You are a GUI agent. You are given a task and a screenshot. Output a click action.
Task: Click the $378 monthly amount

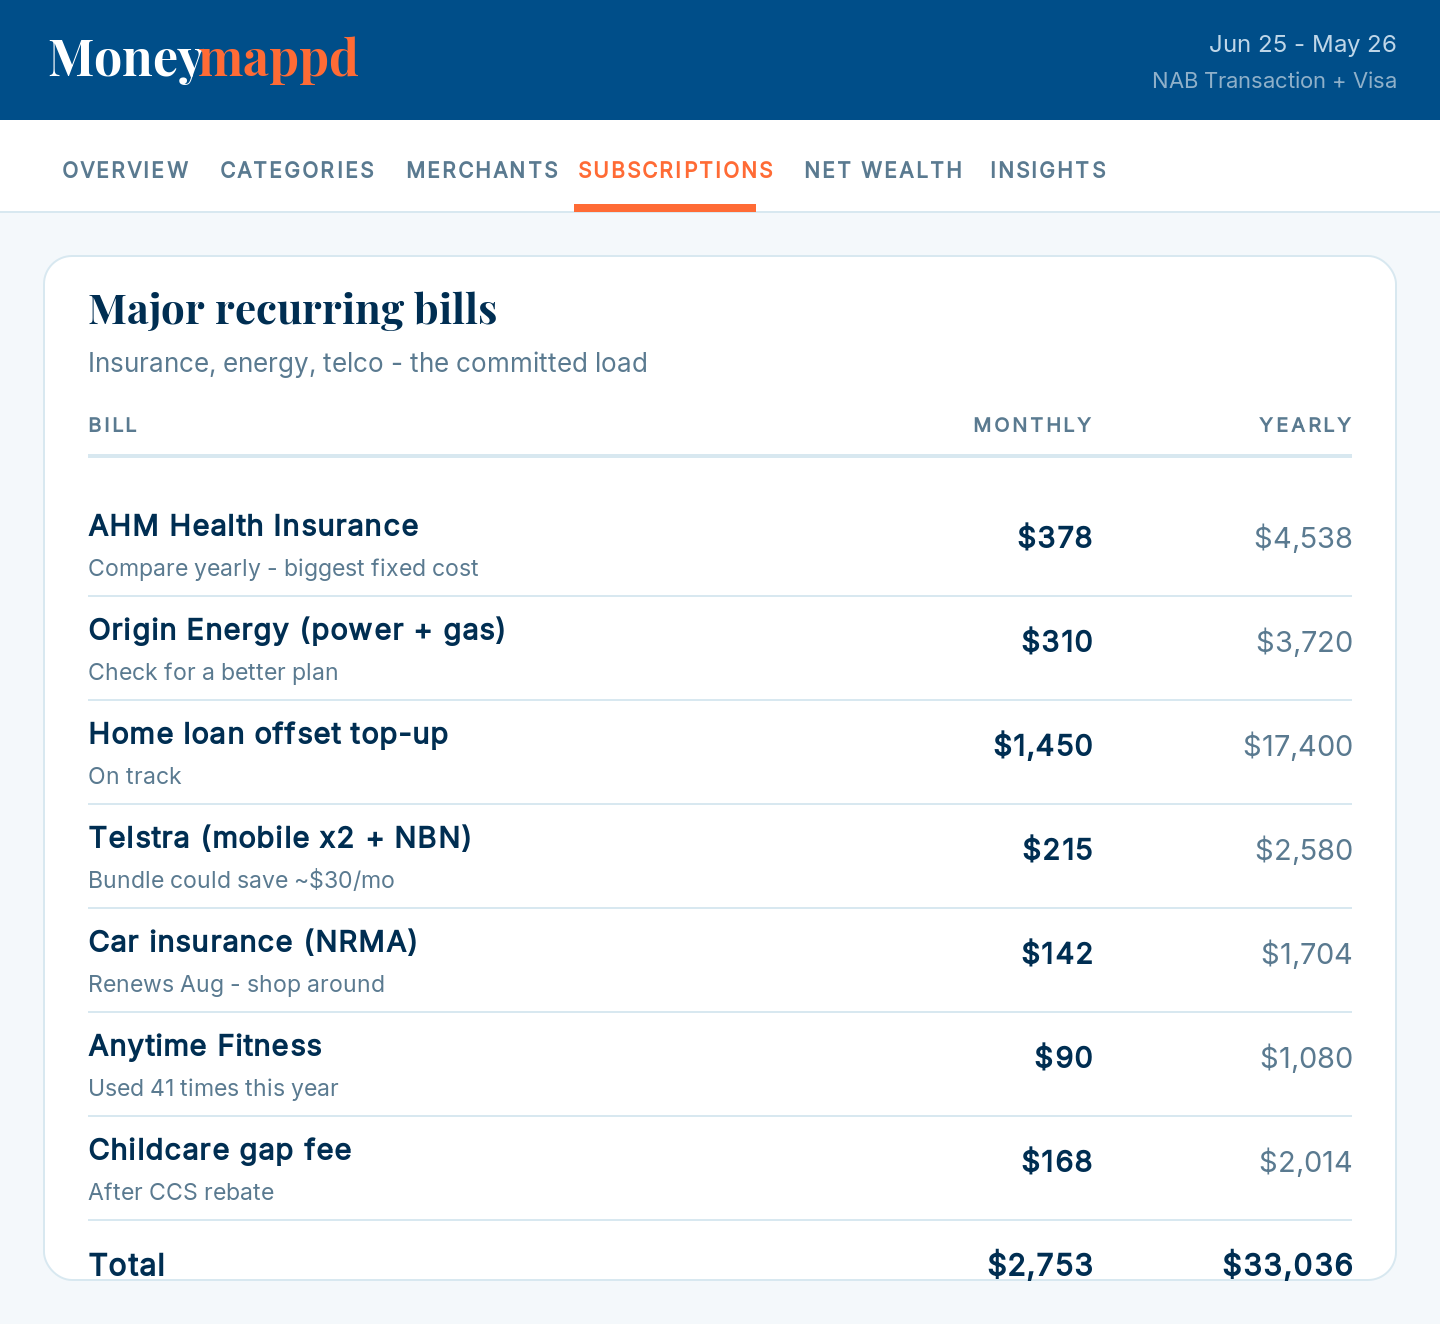[1055, 538]
